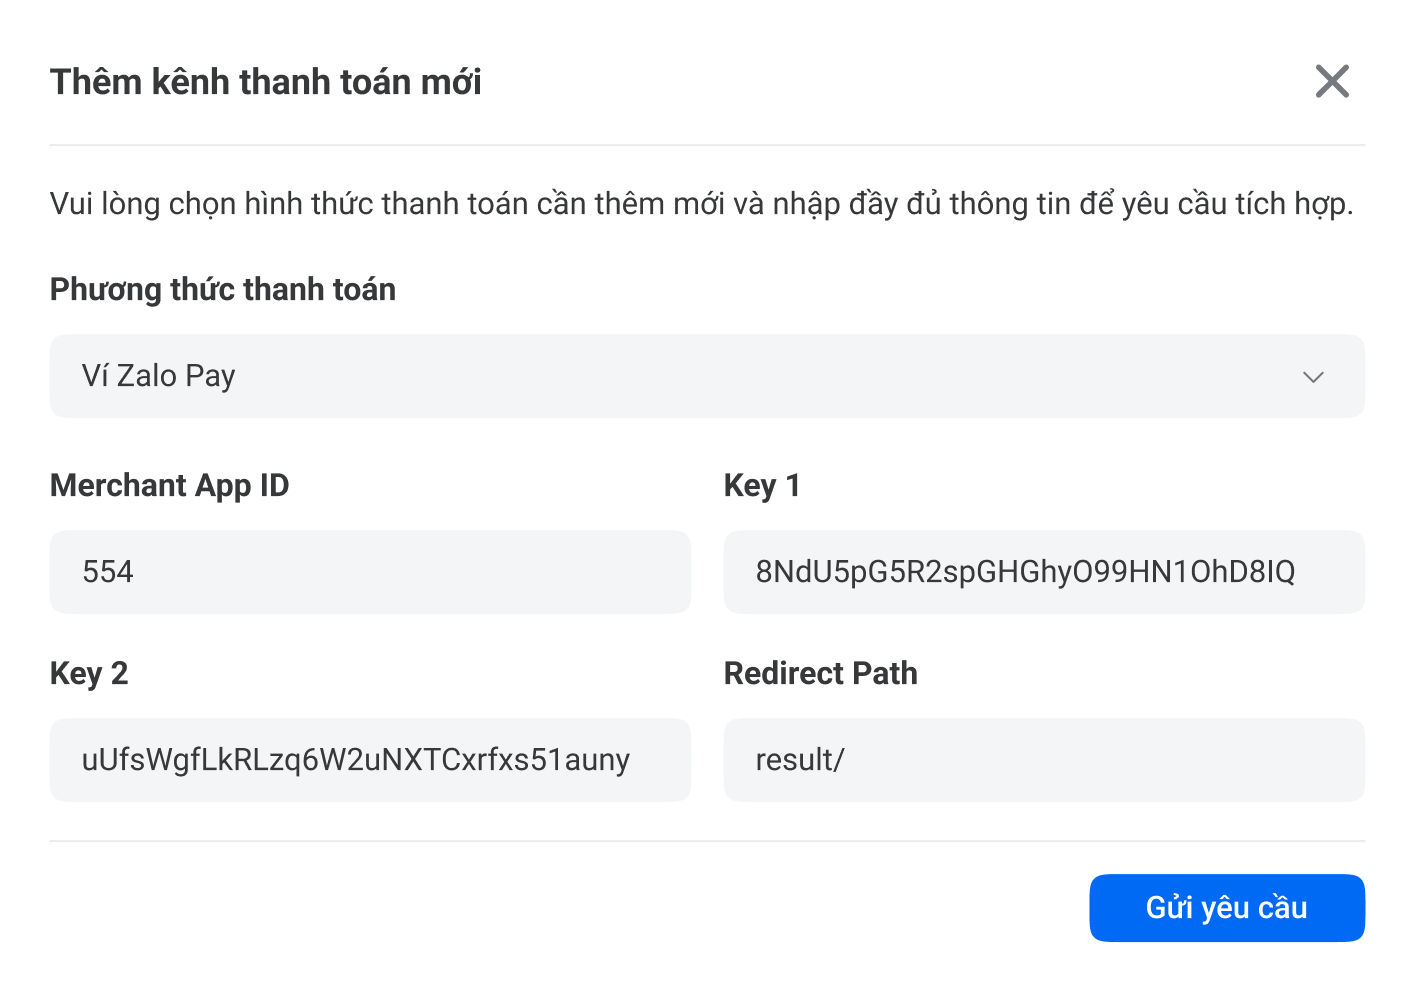
Task: Click the dropdown chevron beside Ví Zalo Pay
Action: [1315, 377]
